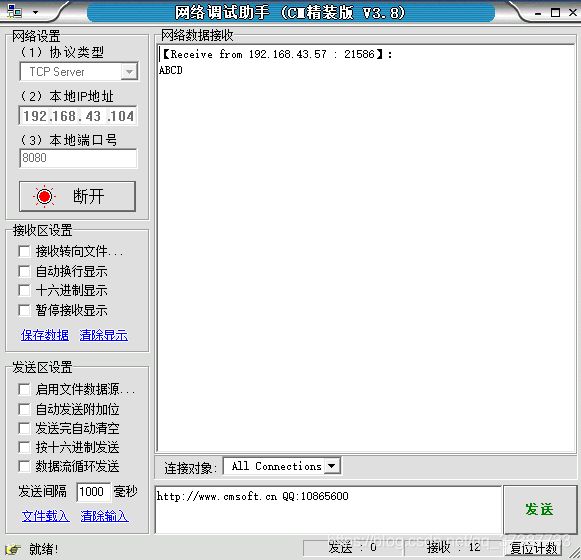Enable 接收转向文件 checkbox
Viewport: 581px width, 560px height.
pyautogui.click(x=24, y=251)
